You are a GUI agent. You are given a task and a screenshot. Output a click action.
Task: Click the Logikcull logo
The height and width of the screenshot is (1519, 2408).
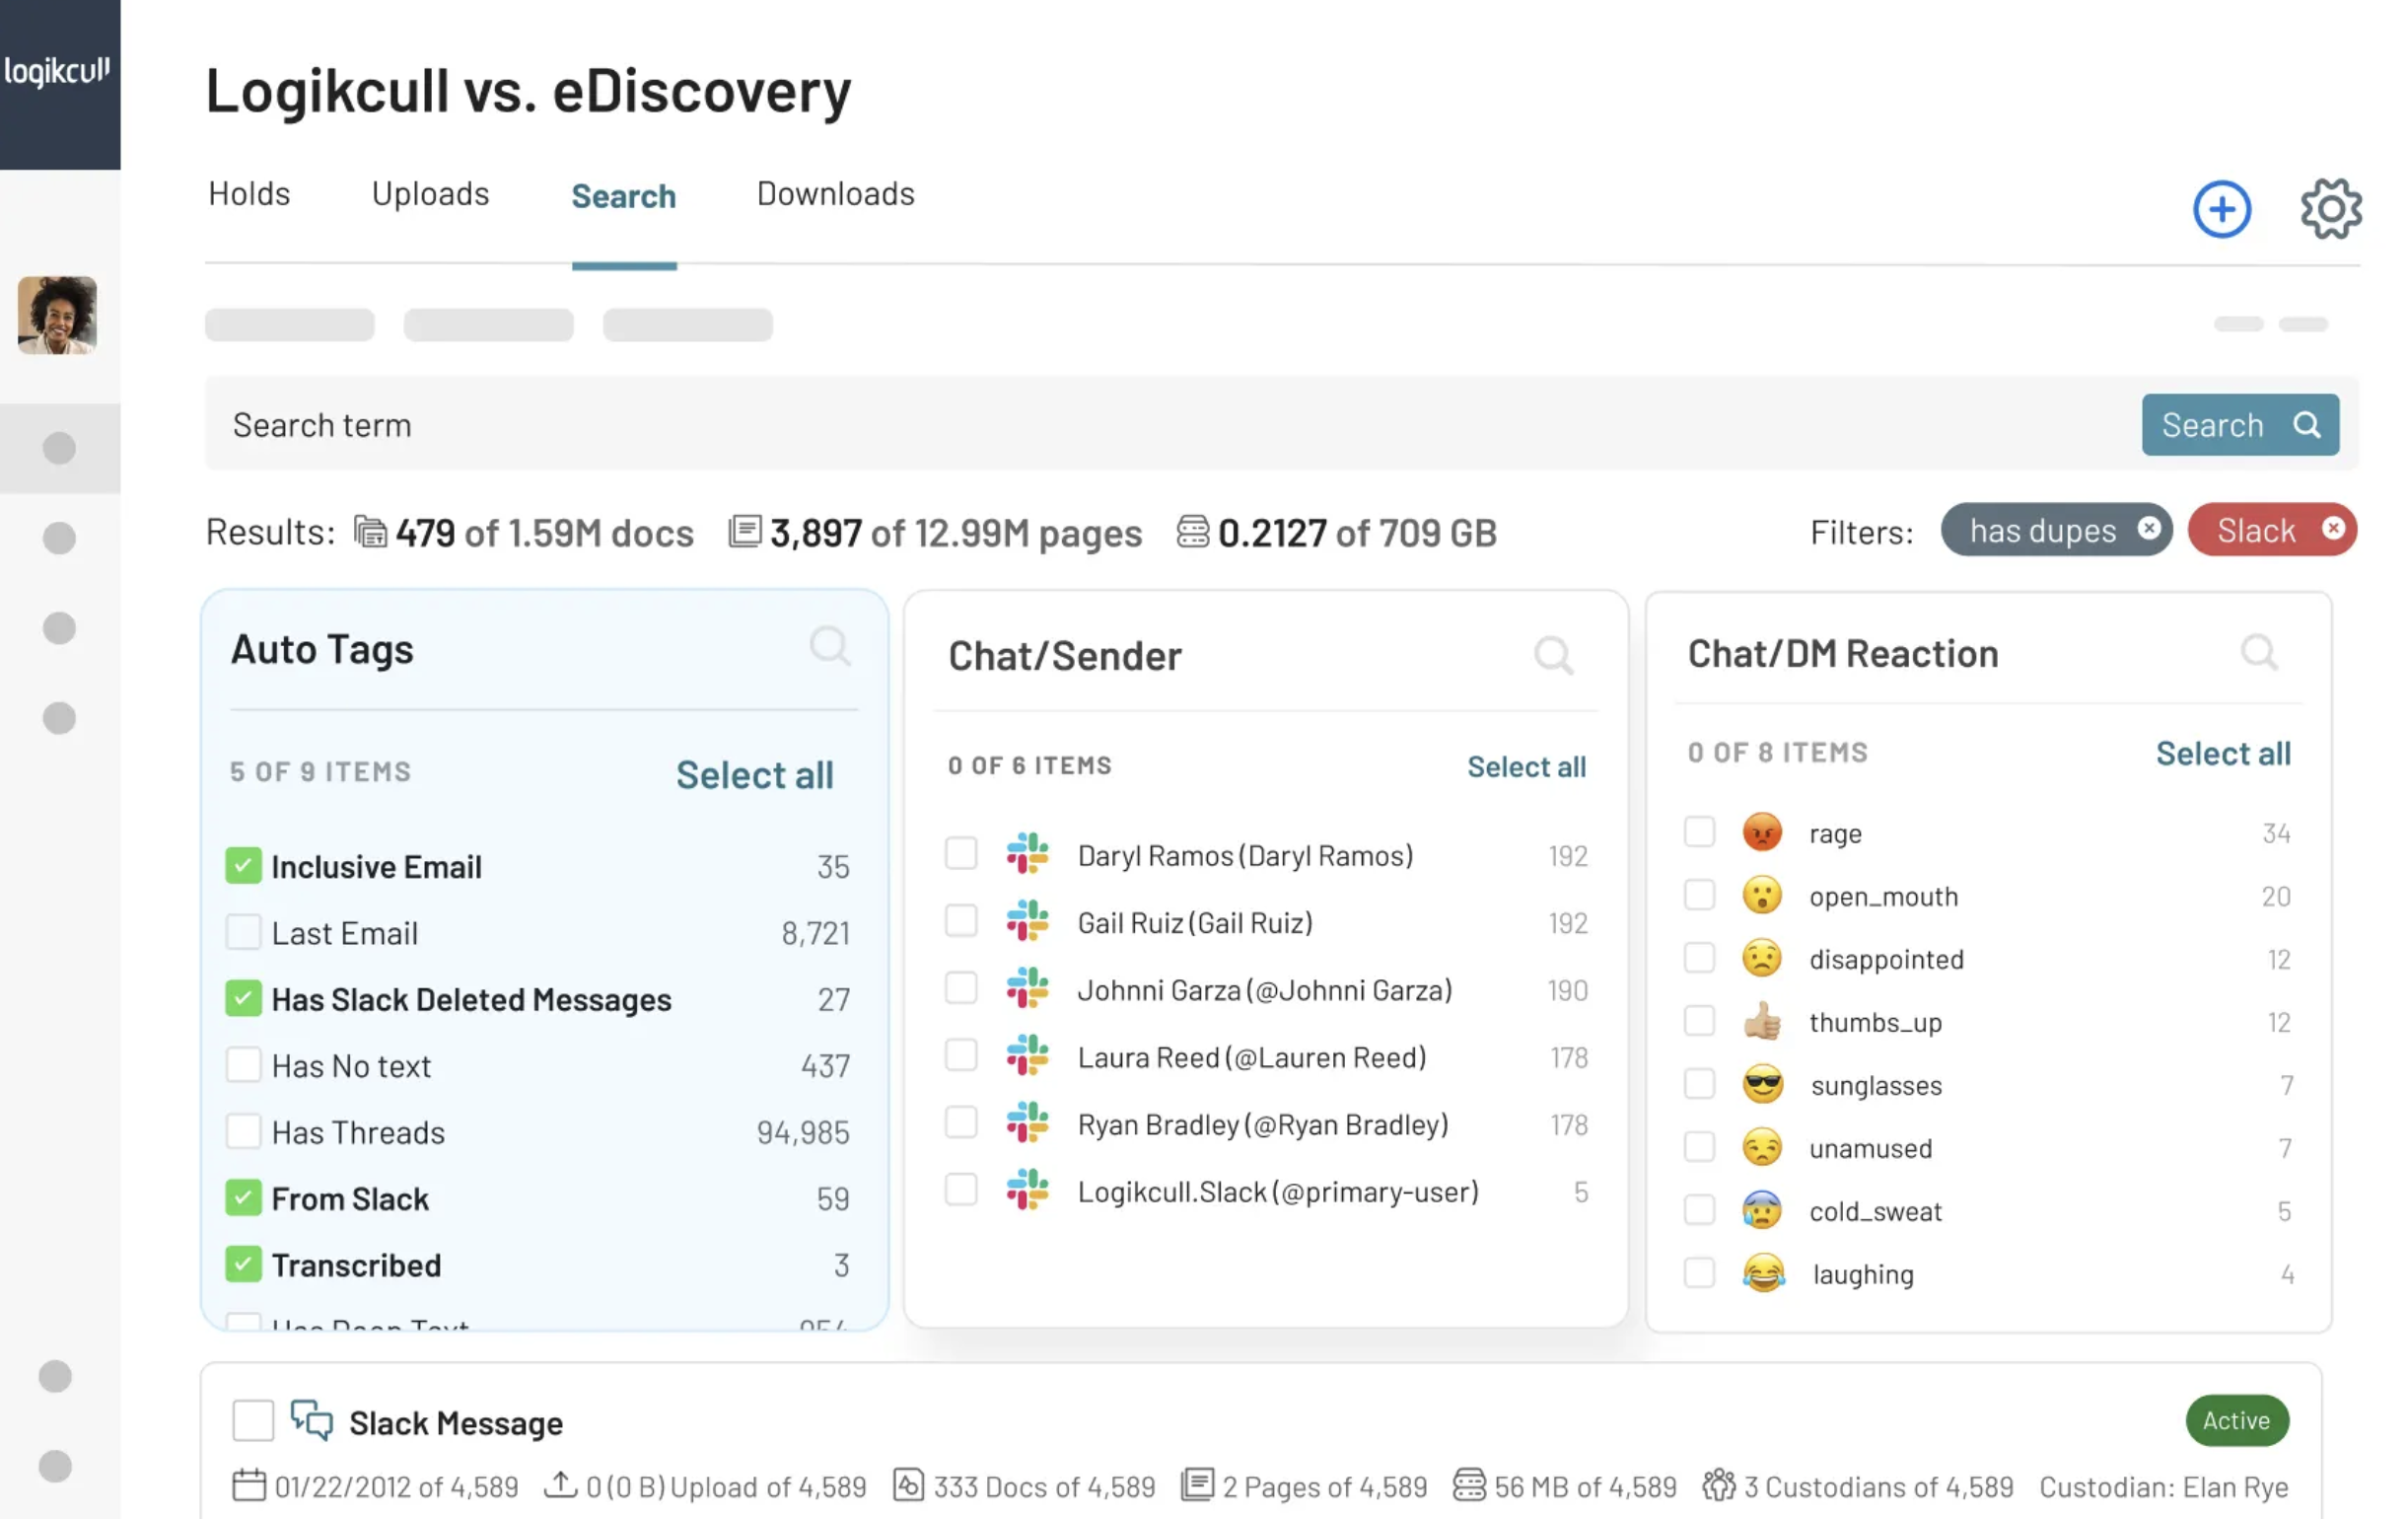(x=57, y=71)
